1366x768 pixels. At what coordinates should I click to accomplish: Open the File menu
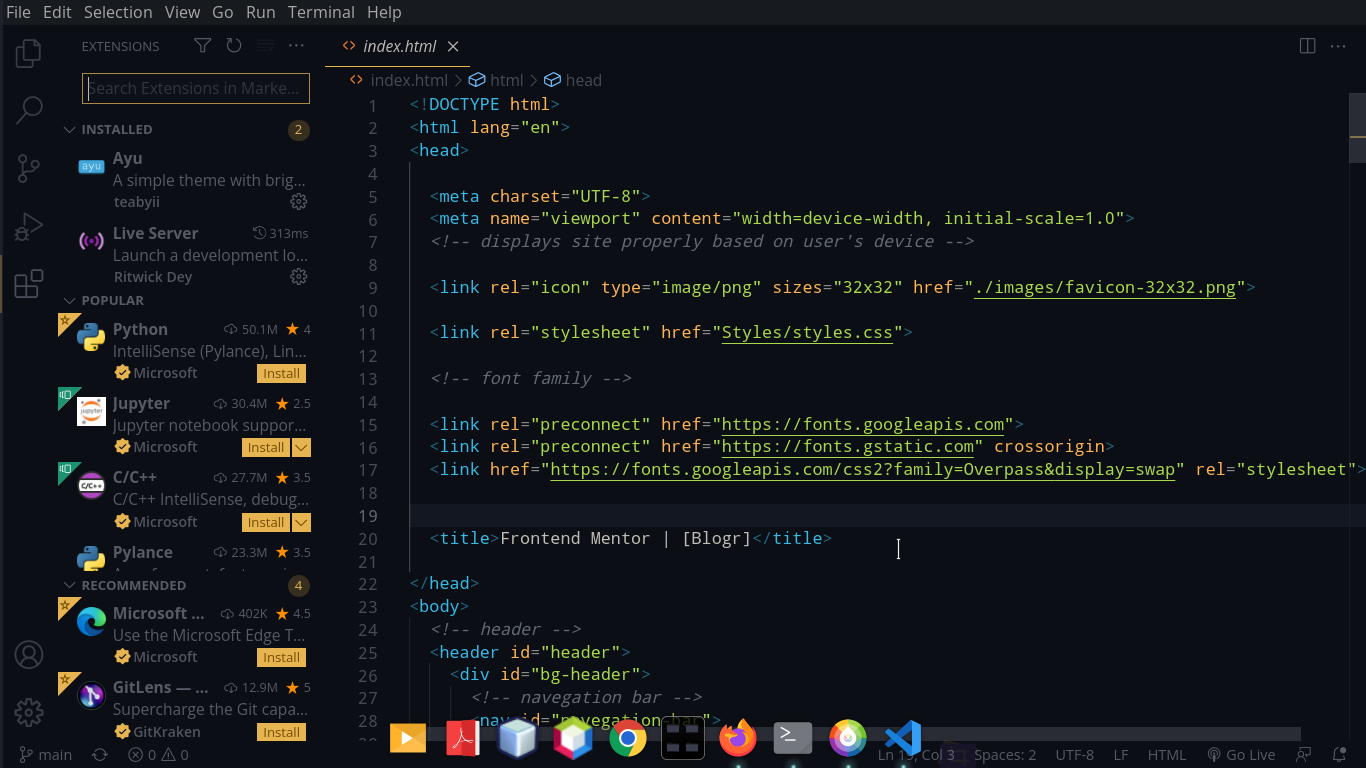click(18, 12)
